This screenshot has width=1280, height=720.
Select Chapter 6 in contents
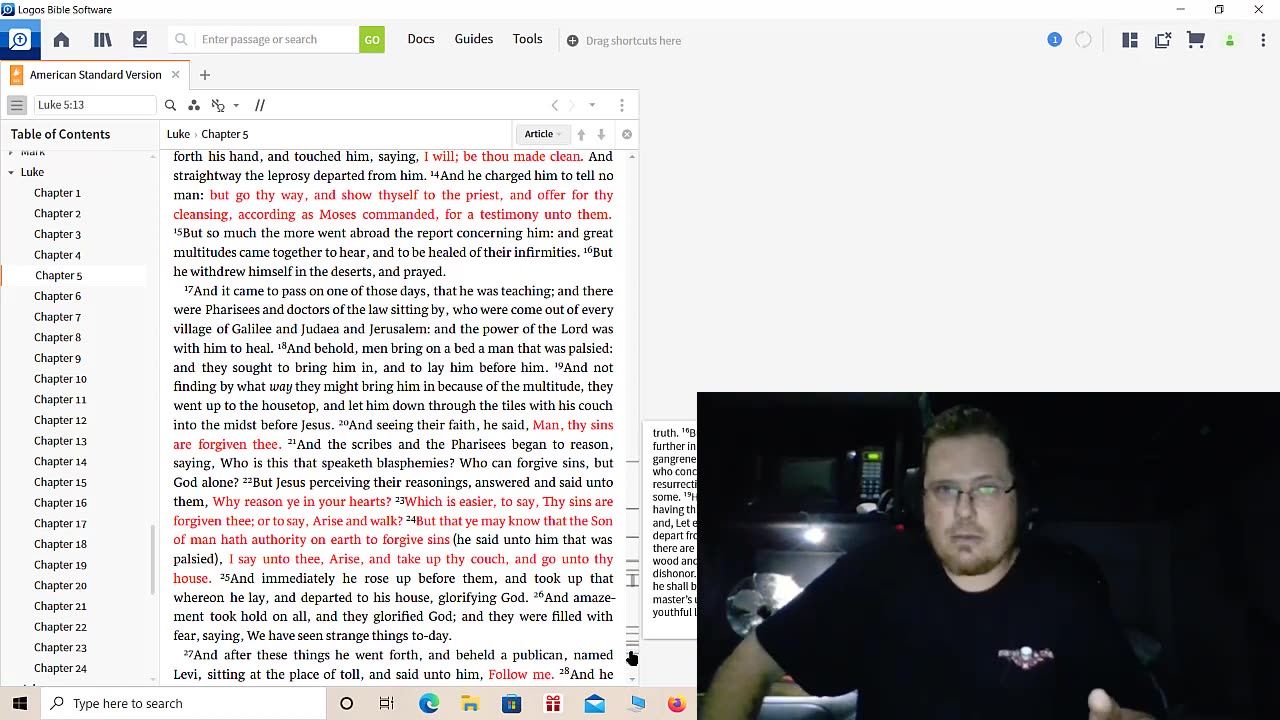click(x=57, y=296)
